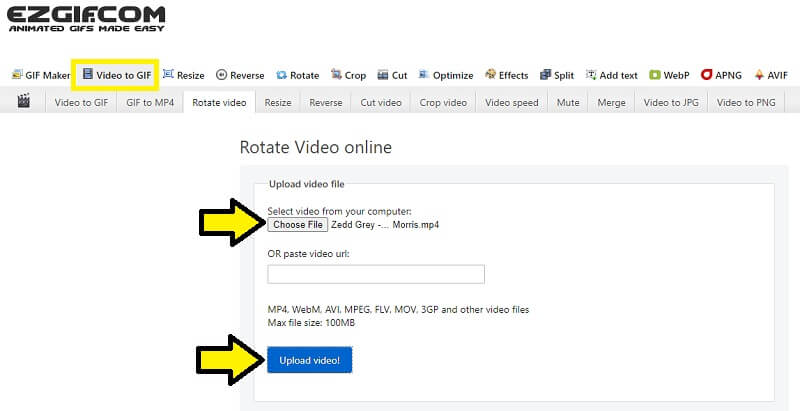800x411 pixels.
Task: Open the Rotate tool in top toolbar
Action: point(297,75)
